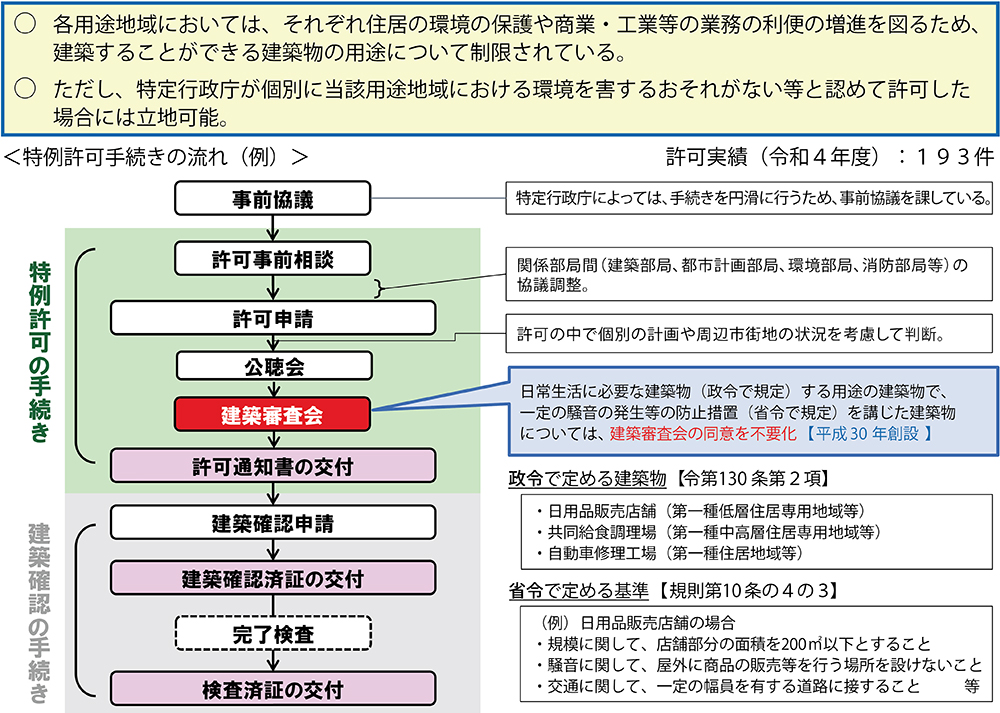Viewport: 1000px width, 713px height.
Task: Click the gray 建築確認の手続き vertical label
Action: point(39,600)
